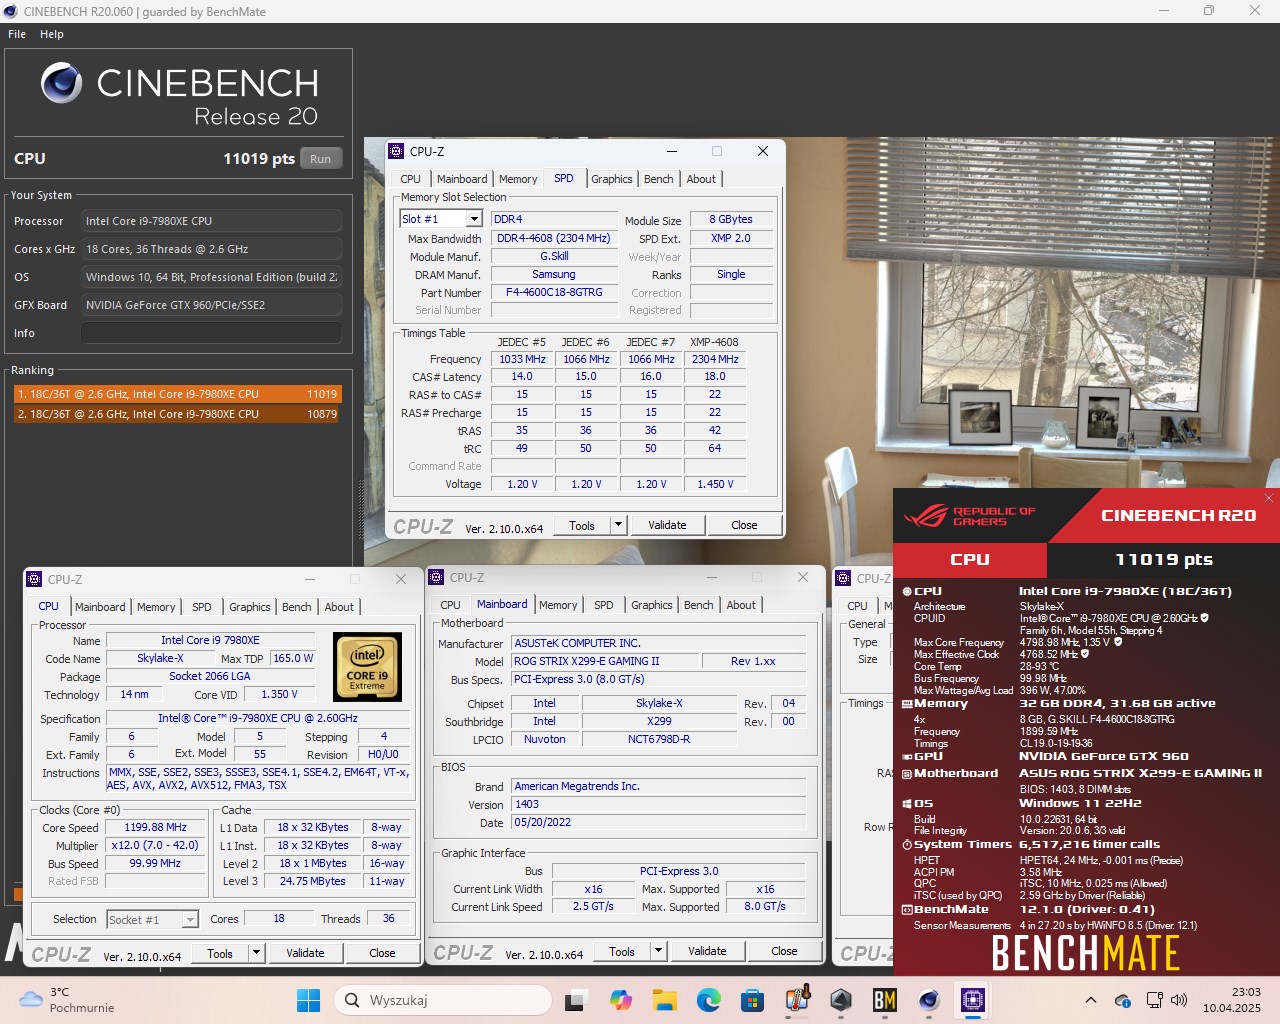Click Tools button in CPU window
The width and height of the screenshot is (1280, 1024).
click(220, 953)
